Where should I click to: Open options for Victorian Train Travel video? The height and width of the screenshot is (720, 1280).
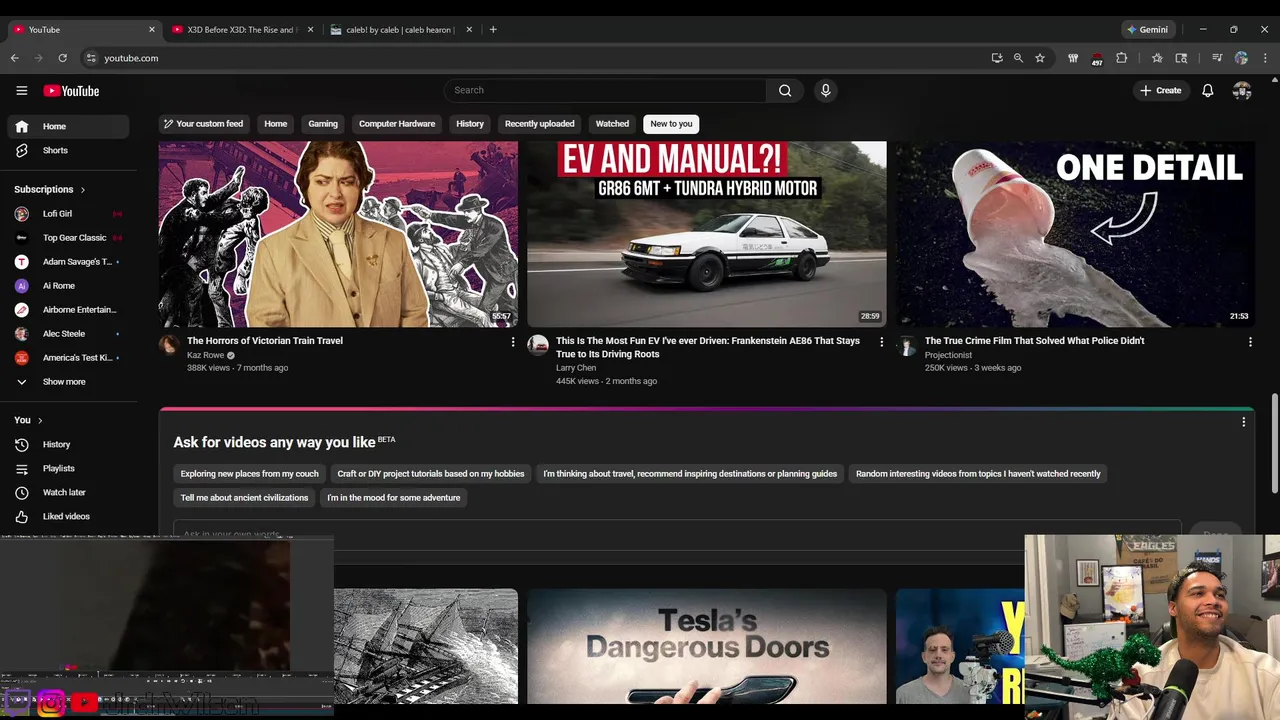tap(513, 342)
